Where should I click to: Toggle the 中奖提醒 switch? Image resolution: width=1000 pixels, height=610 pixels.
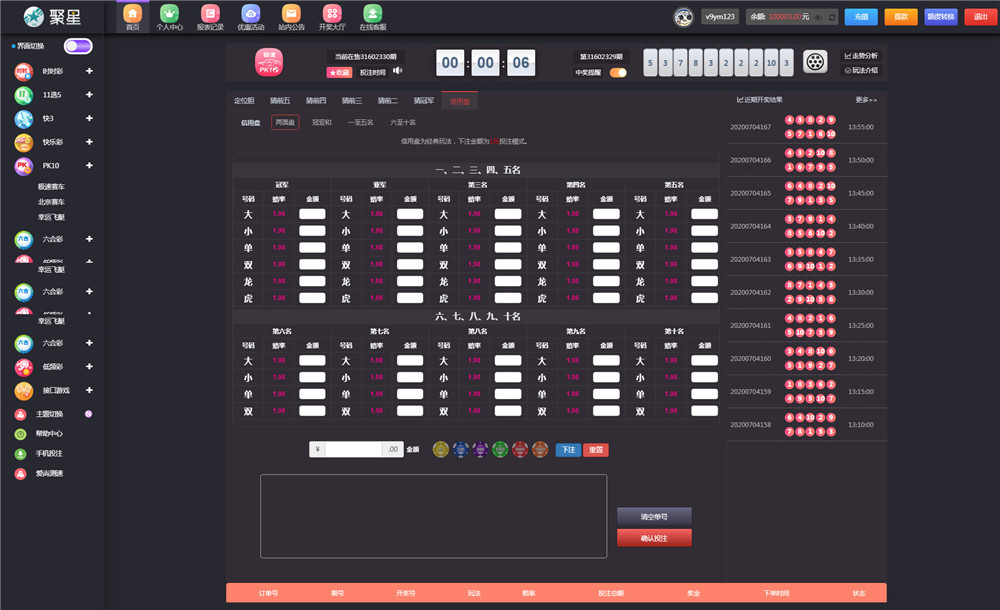point(618,72)
